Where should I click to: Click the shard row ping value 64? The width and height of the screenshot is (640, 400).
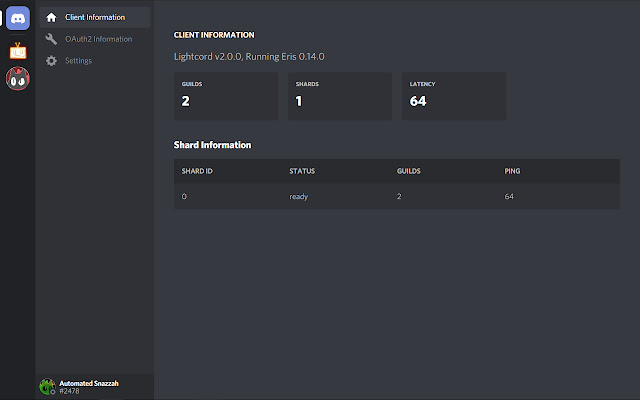(x=509, y=196)
